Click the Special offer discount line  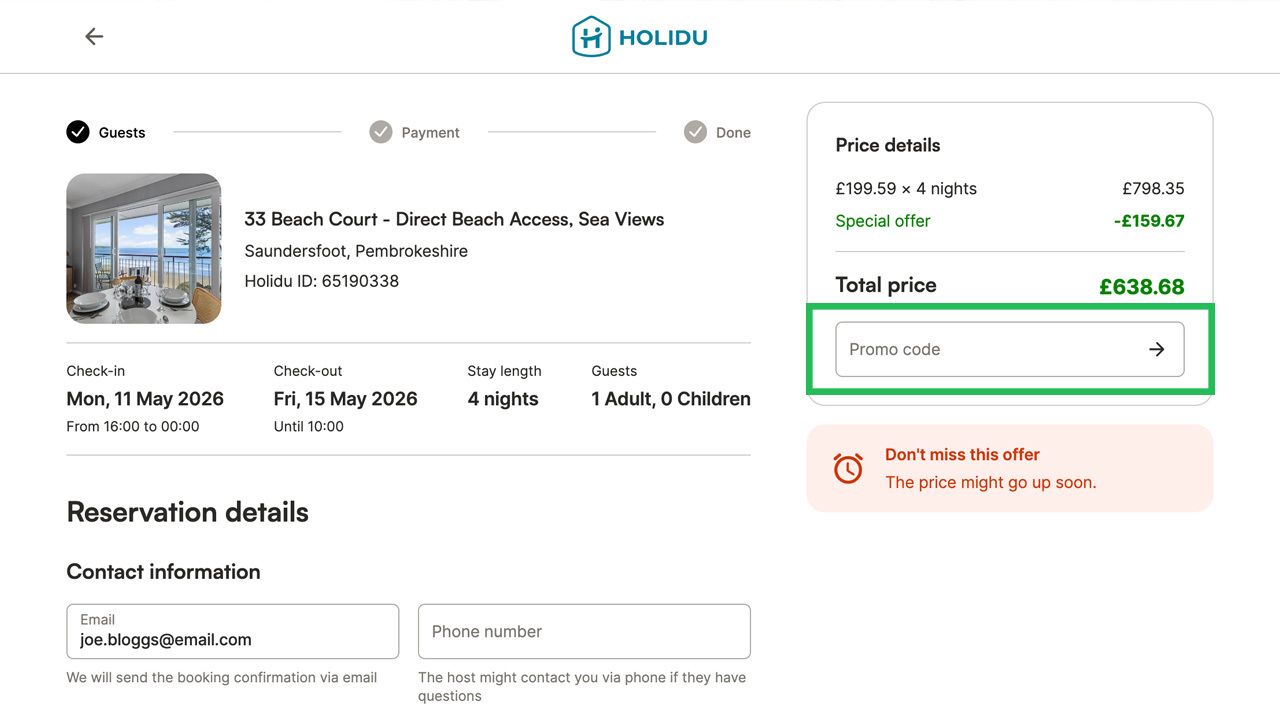883,221
